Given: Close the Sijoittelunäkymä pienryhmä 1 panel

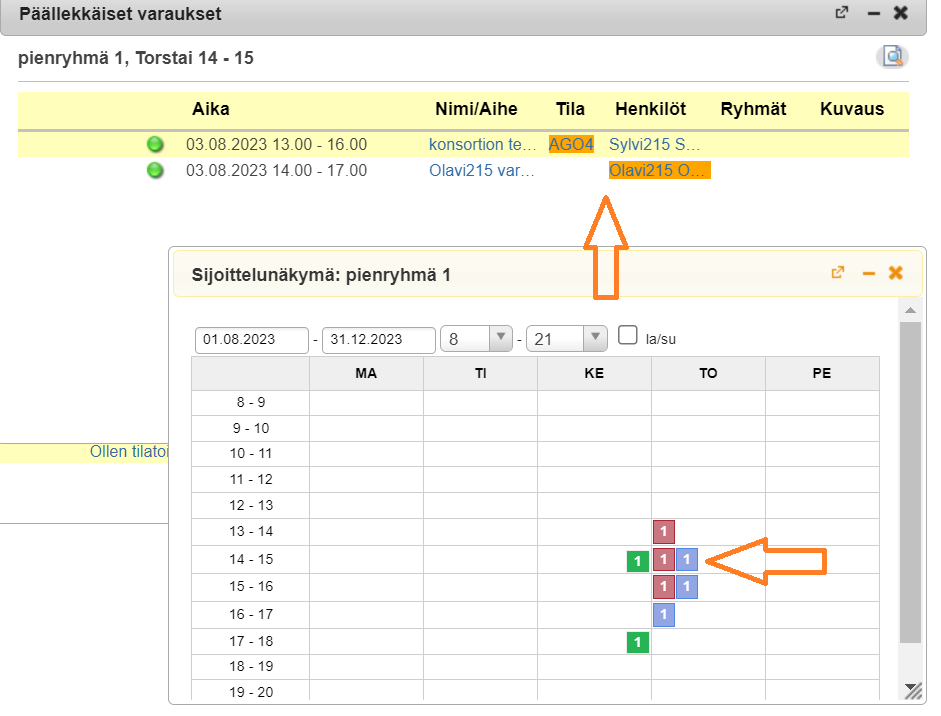Looking at the screenshot, I should [896, 272].
